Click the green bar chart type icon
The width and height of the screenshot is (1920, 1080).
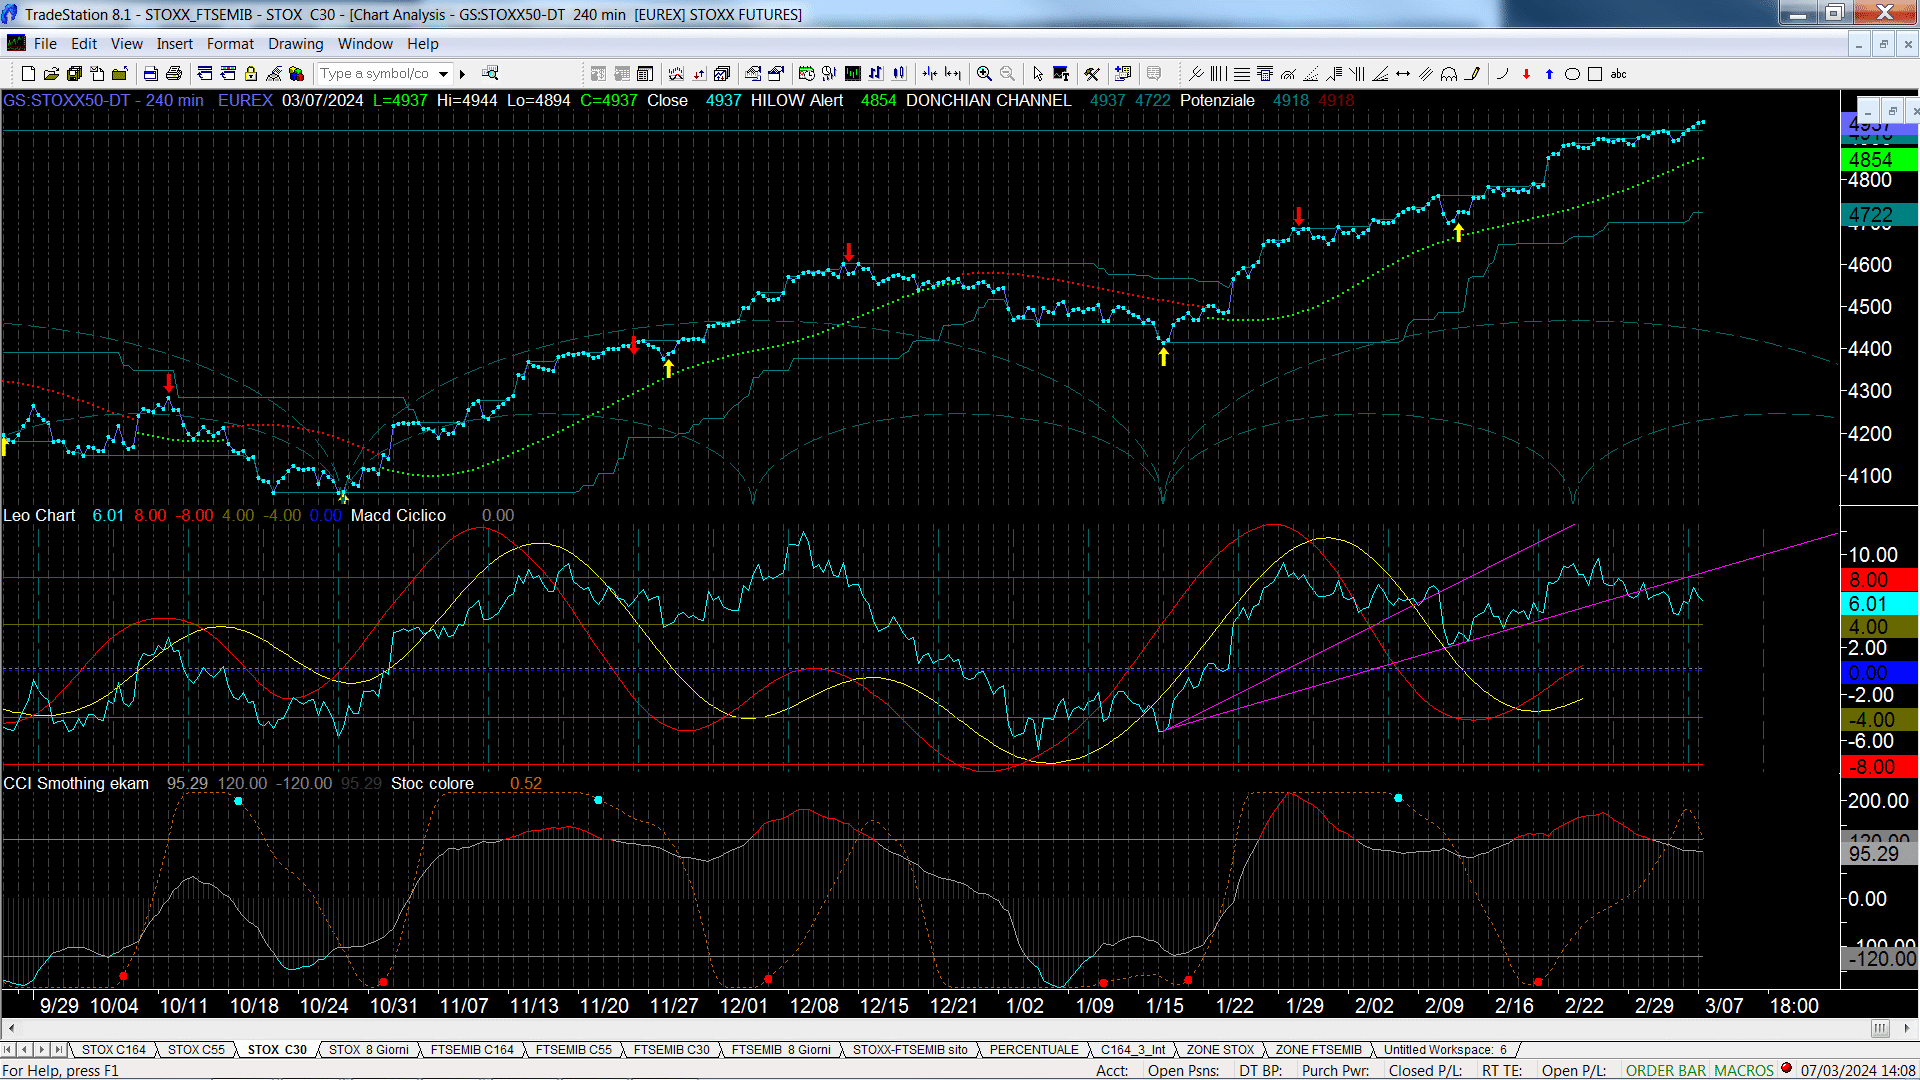tap(853, 73)
